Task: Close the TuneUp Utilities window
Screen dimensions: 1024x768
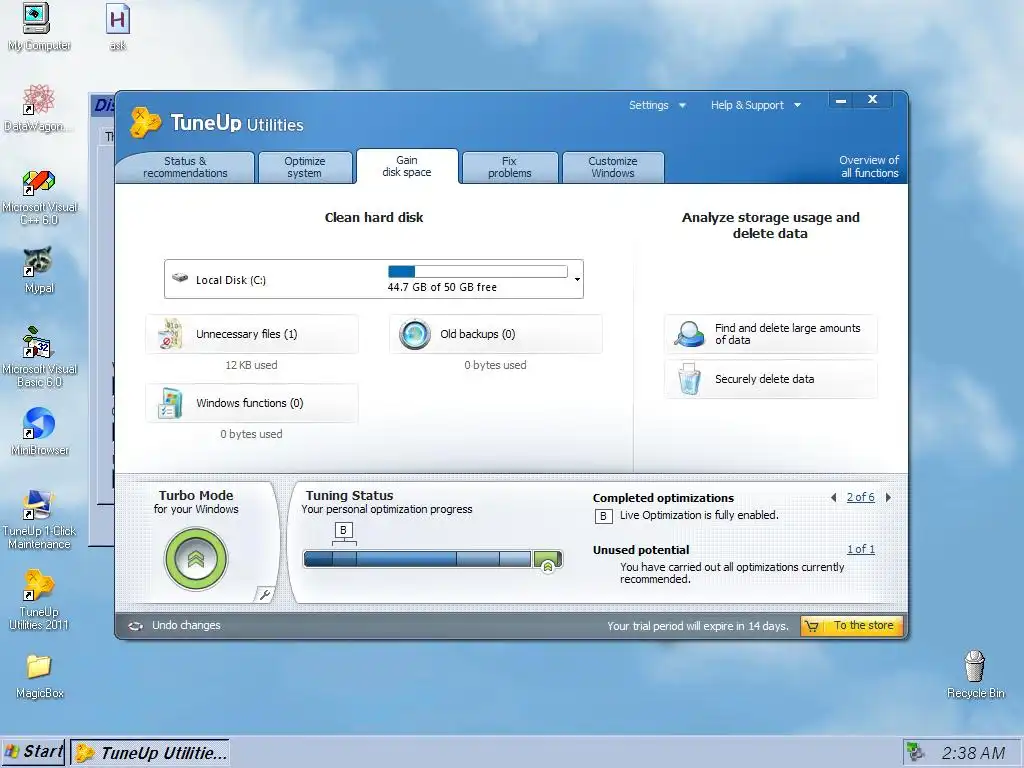Action: pos(872,99)
